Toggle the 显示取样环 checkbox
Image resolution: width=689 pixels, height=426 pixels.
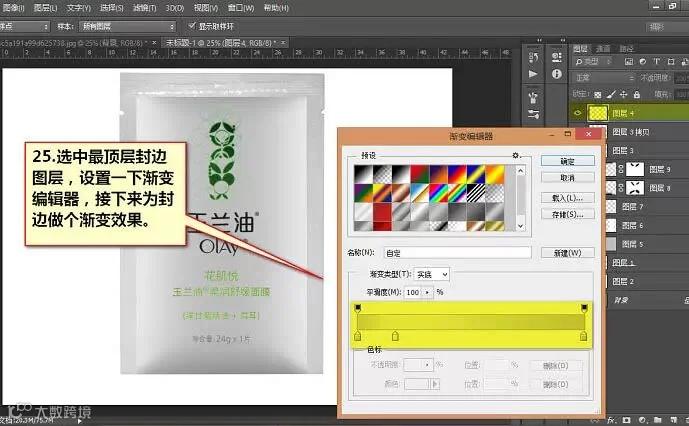click(x=192, y=26)
